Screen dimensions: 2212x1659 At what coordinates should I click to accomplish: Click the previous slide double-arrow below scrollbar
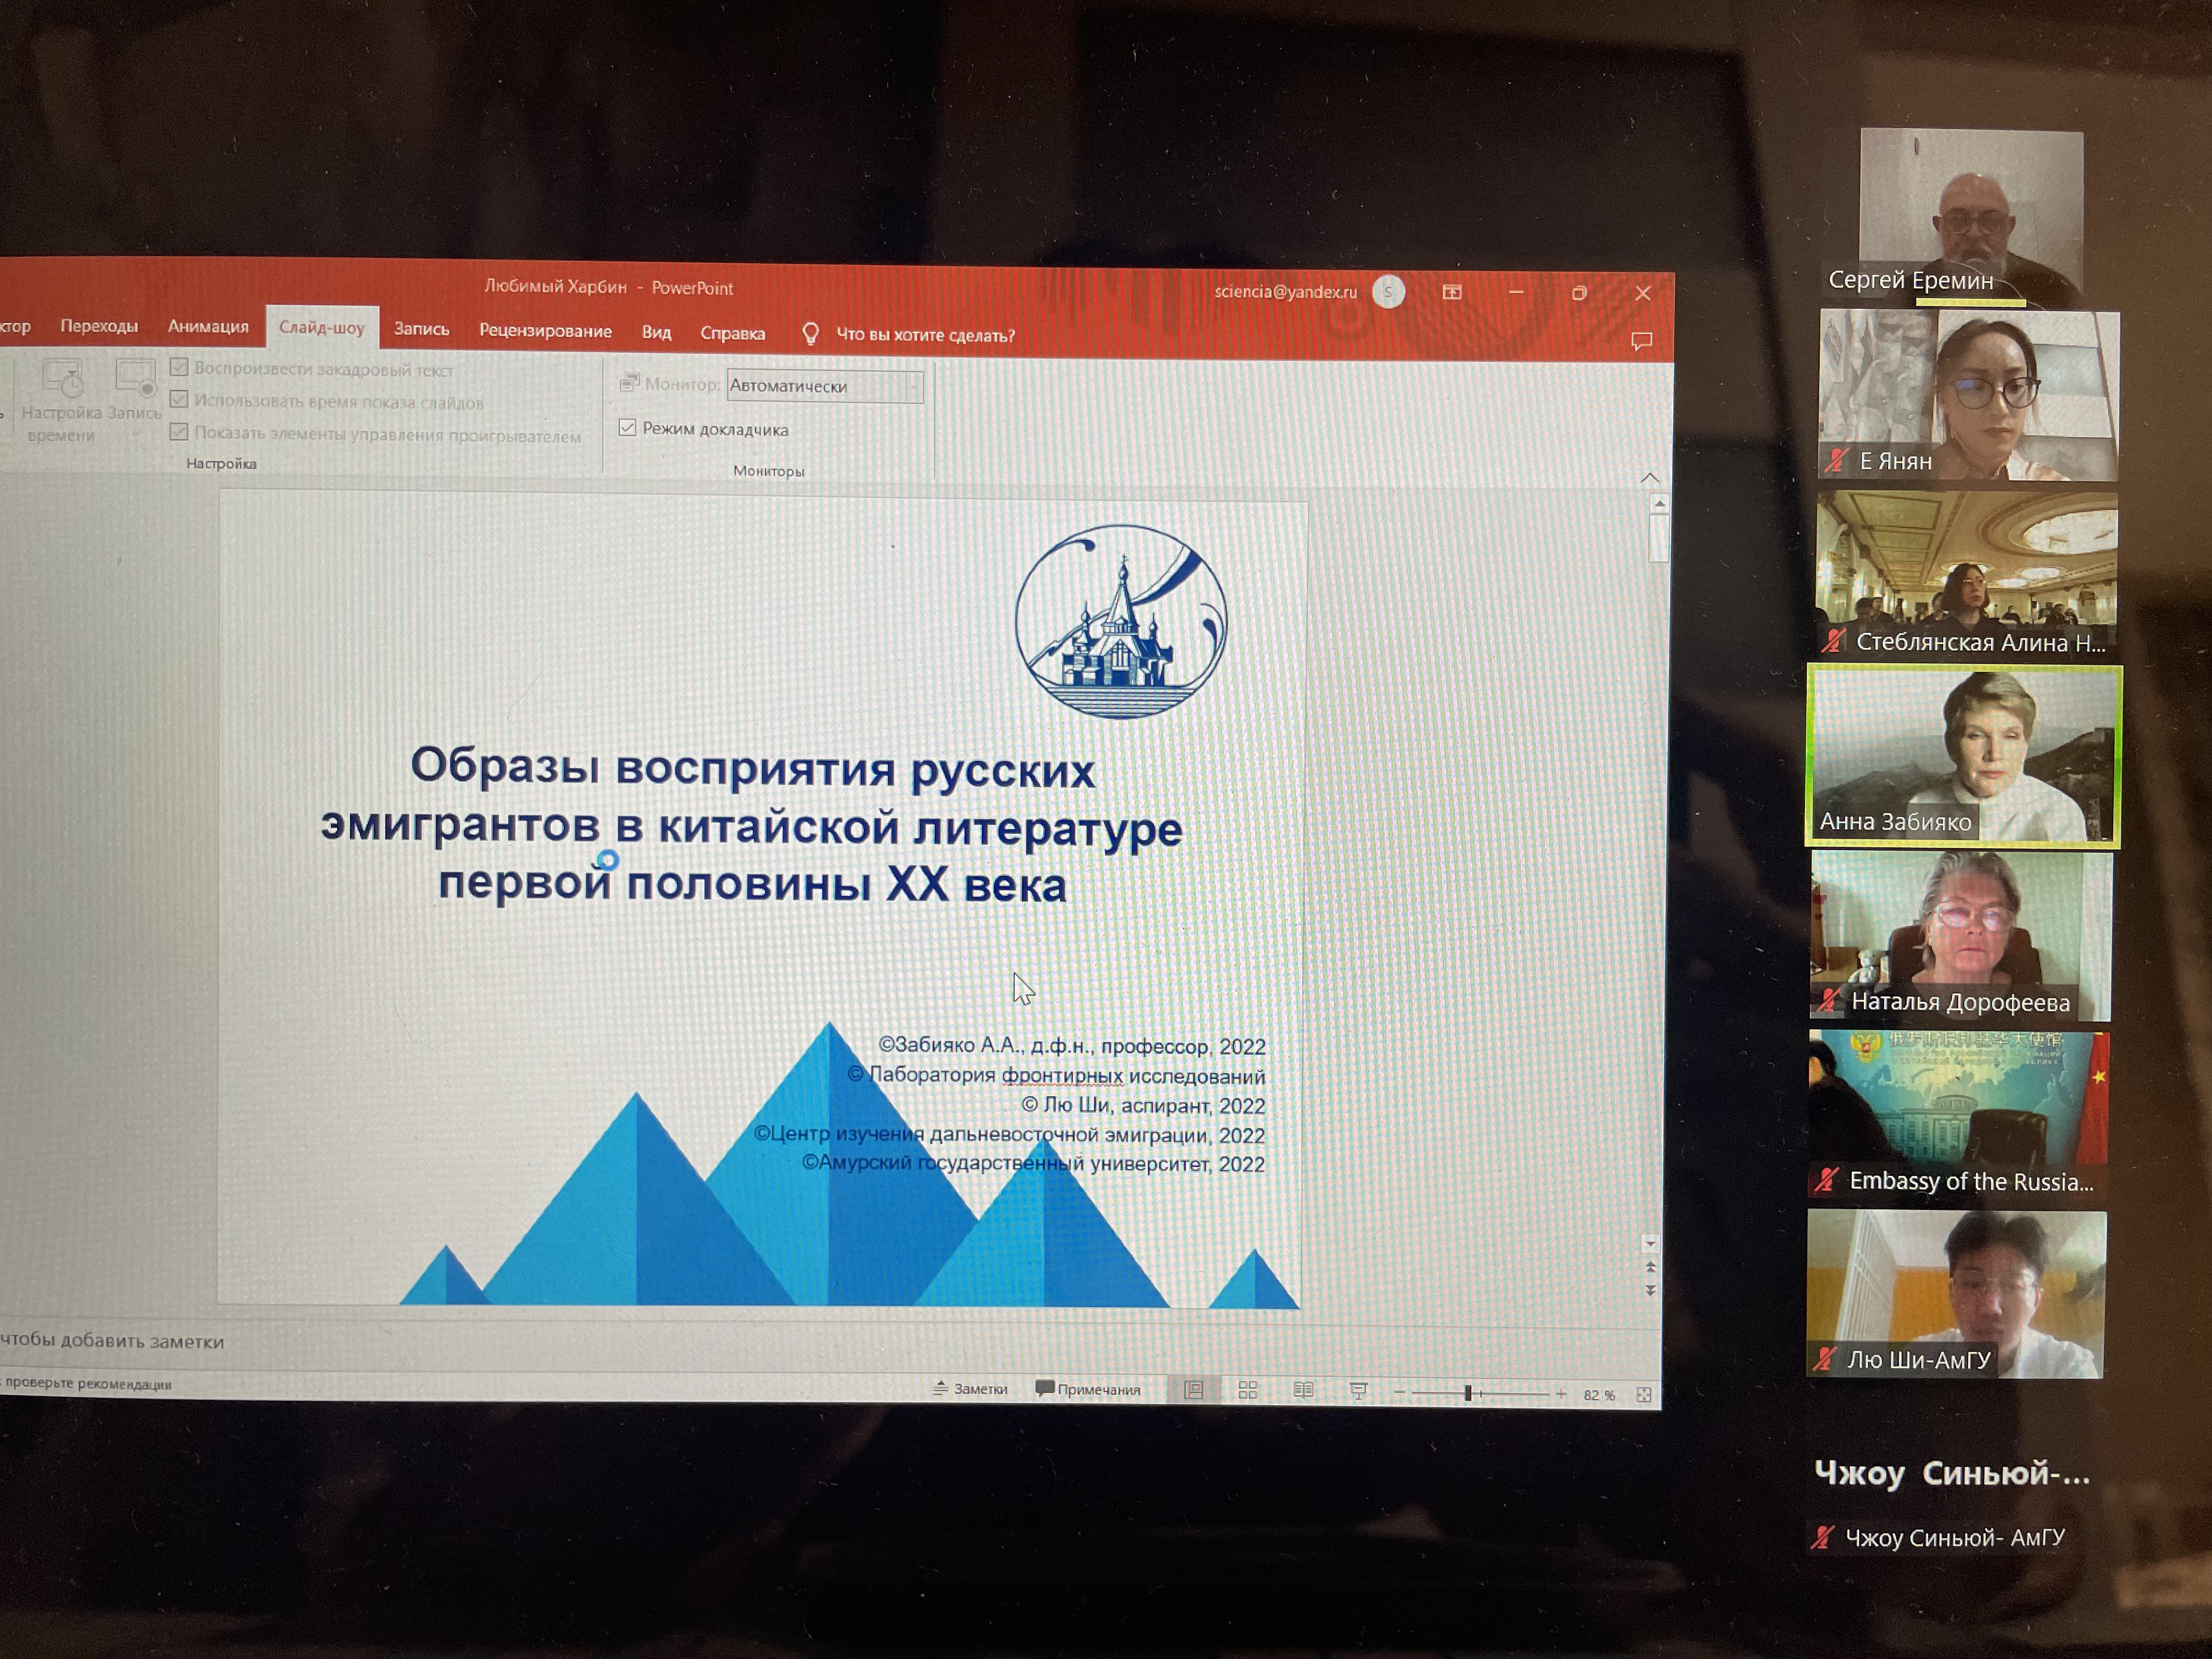[1651, 1268]
